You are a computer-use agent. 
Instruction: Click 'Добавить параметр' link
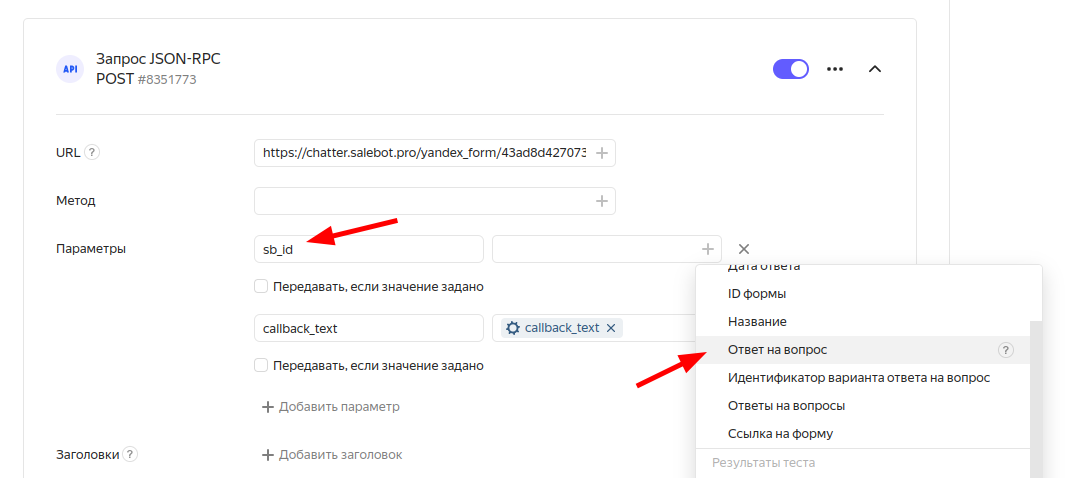tap(331, 407)
